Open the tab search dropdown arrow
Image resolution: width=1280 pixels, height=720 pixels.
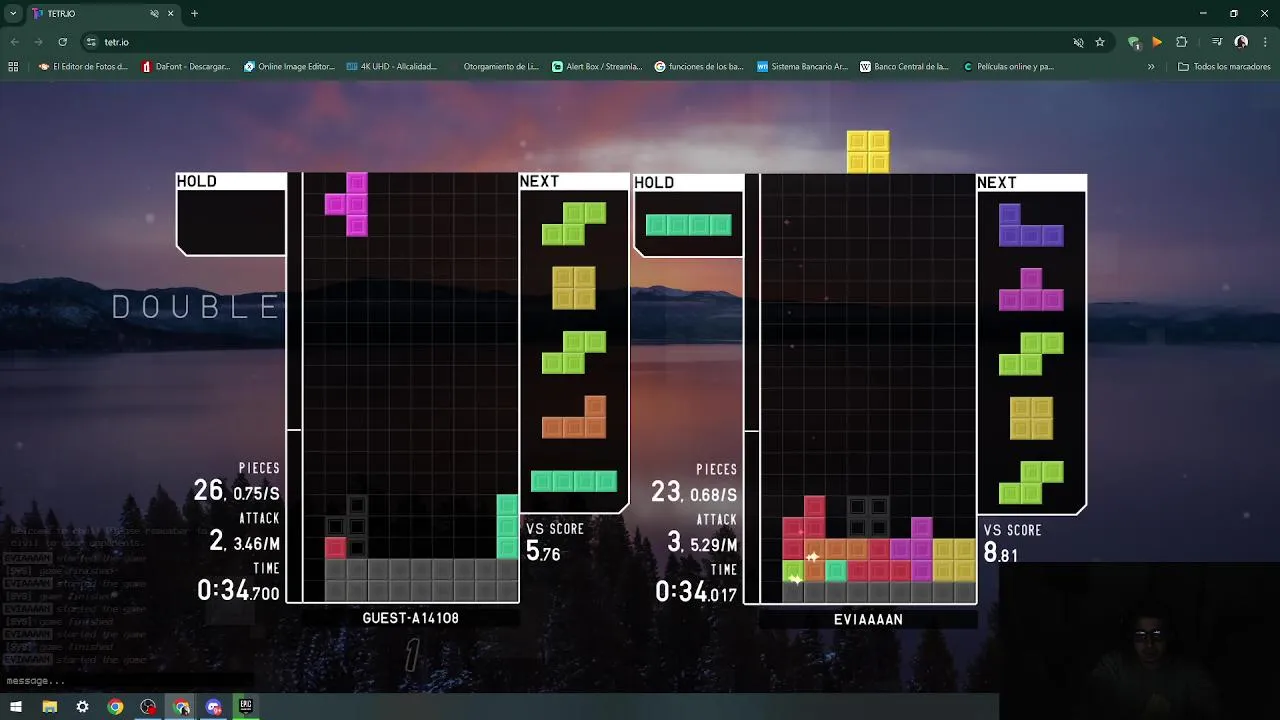pos(13,13)
